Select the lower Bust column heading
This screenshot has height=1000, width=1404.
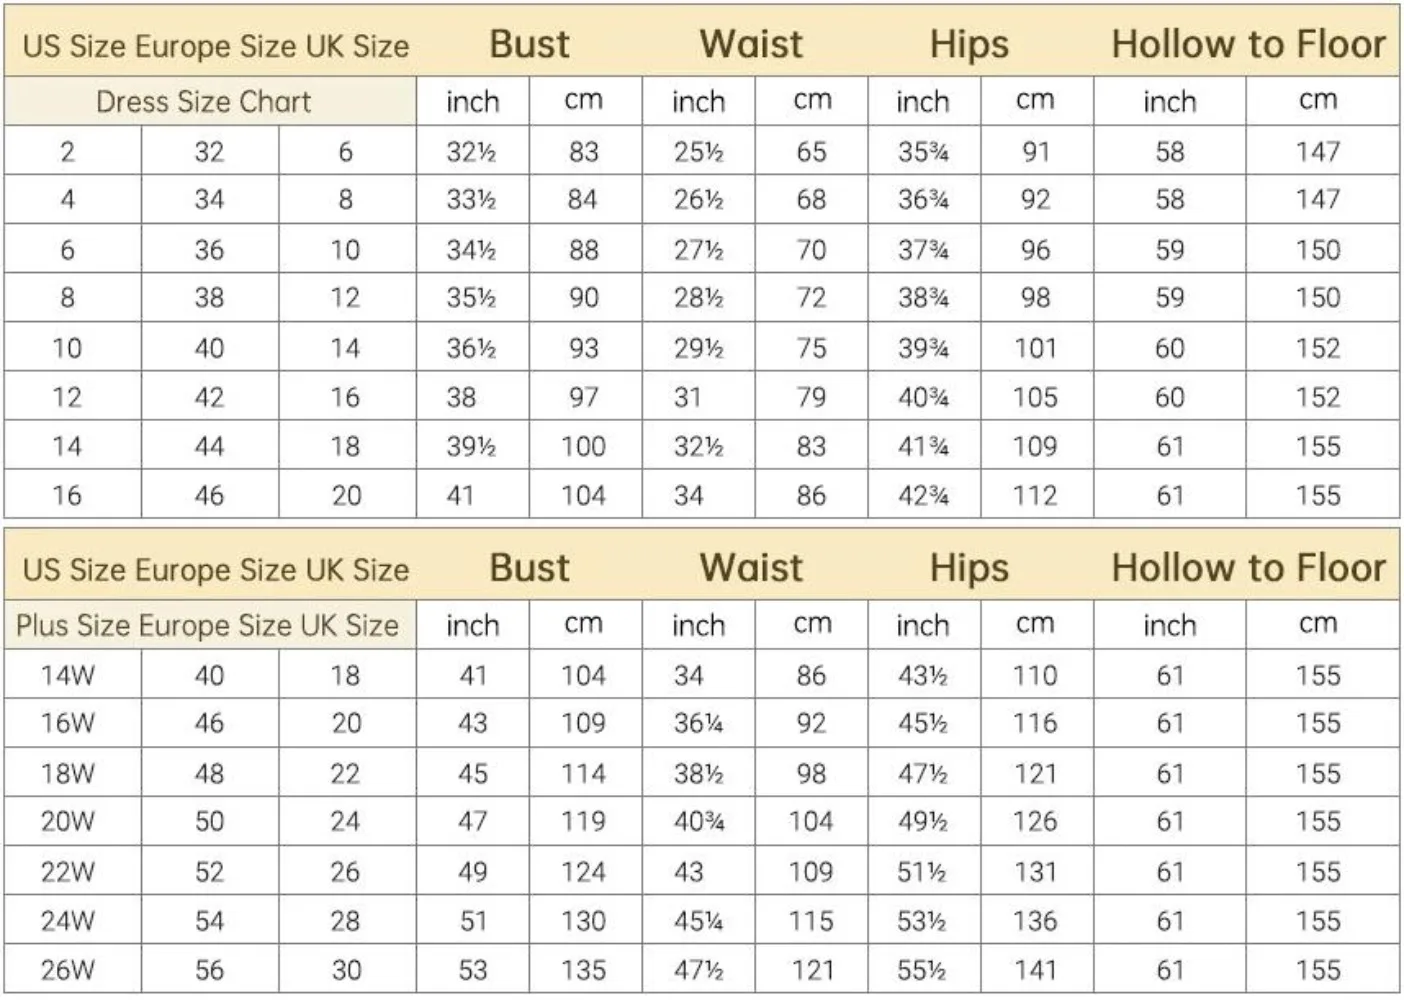(x=529, y=568)
